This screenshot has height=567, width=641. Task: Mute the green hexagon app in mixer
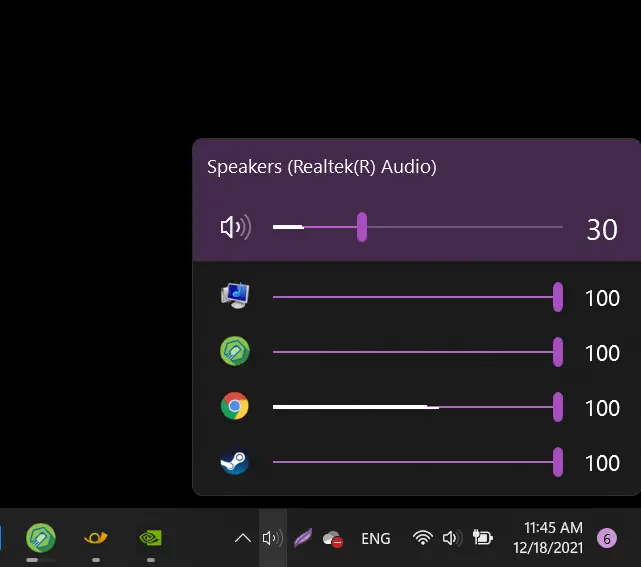pos(235,351)
